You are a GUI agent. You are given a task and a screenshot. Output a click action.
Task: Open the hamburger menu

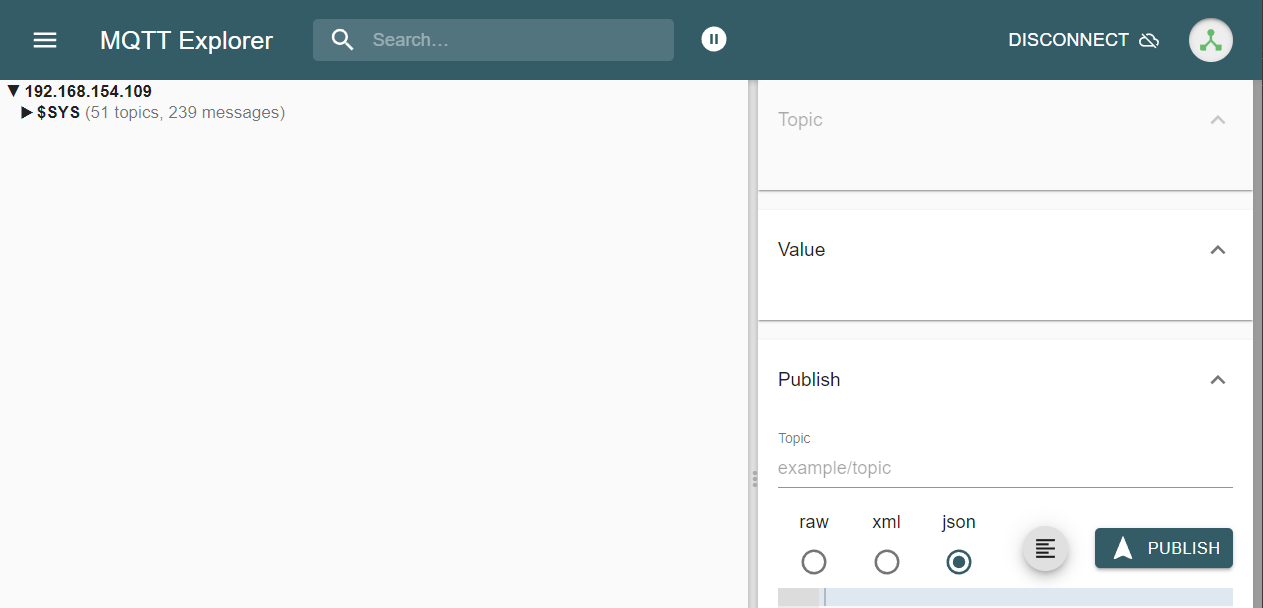click(45, 40)
